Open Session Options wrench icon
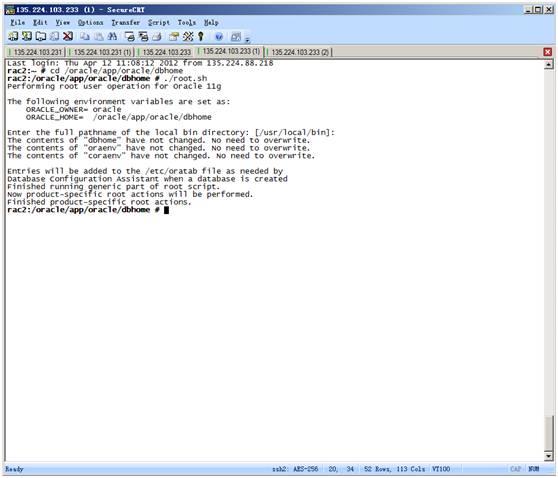This screenshot has width=558, height=478. 188,36
